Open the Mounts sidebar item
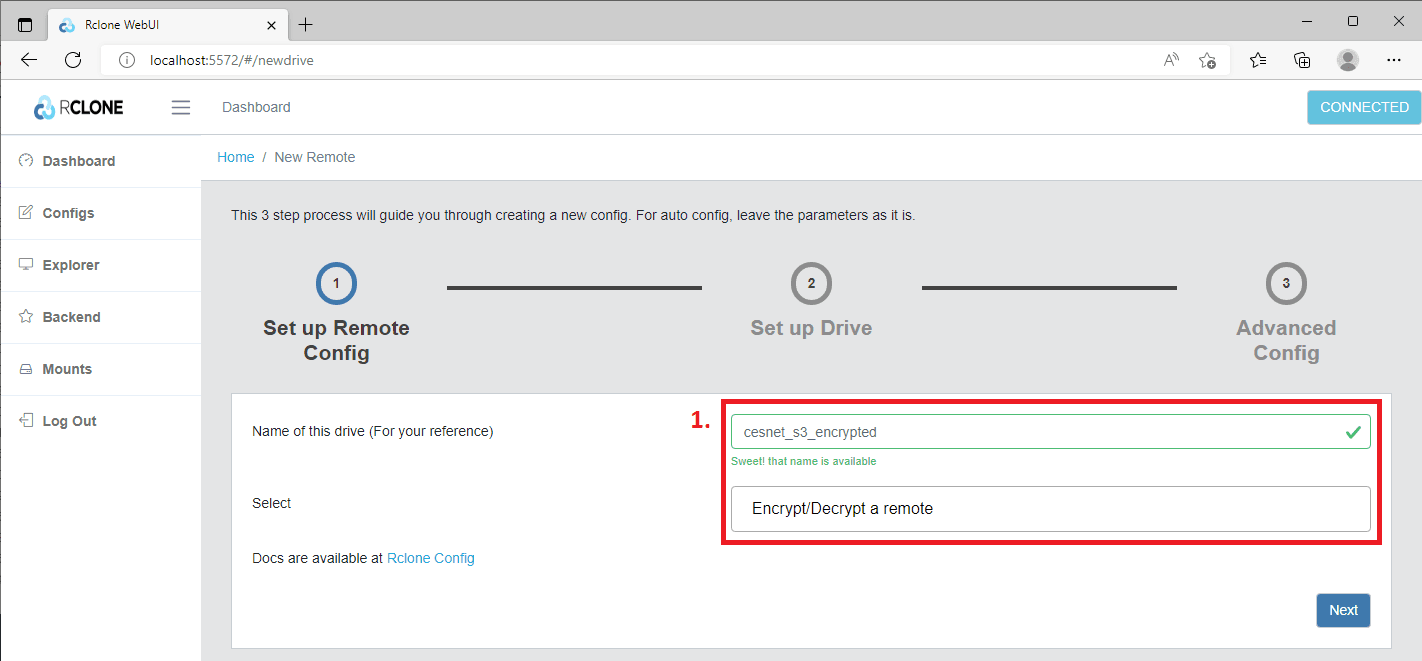 click(x=67, y=369)
